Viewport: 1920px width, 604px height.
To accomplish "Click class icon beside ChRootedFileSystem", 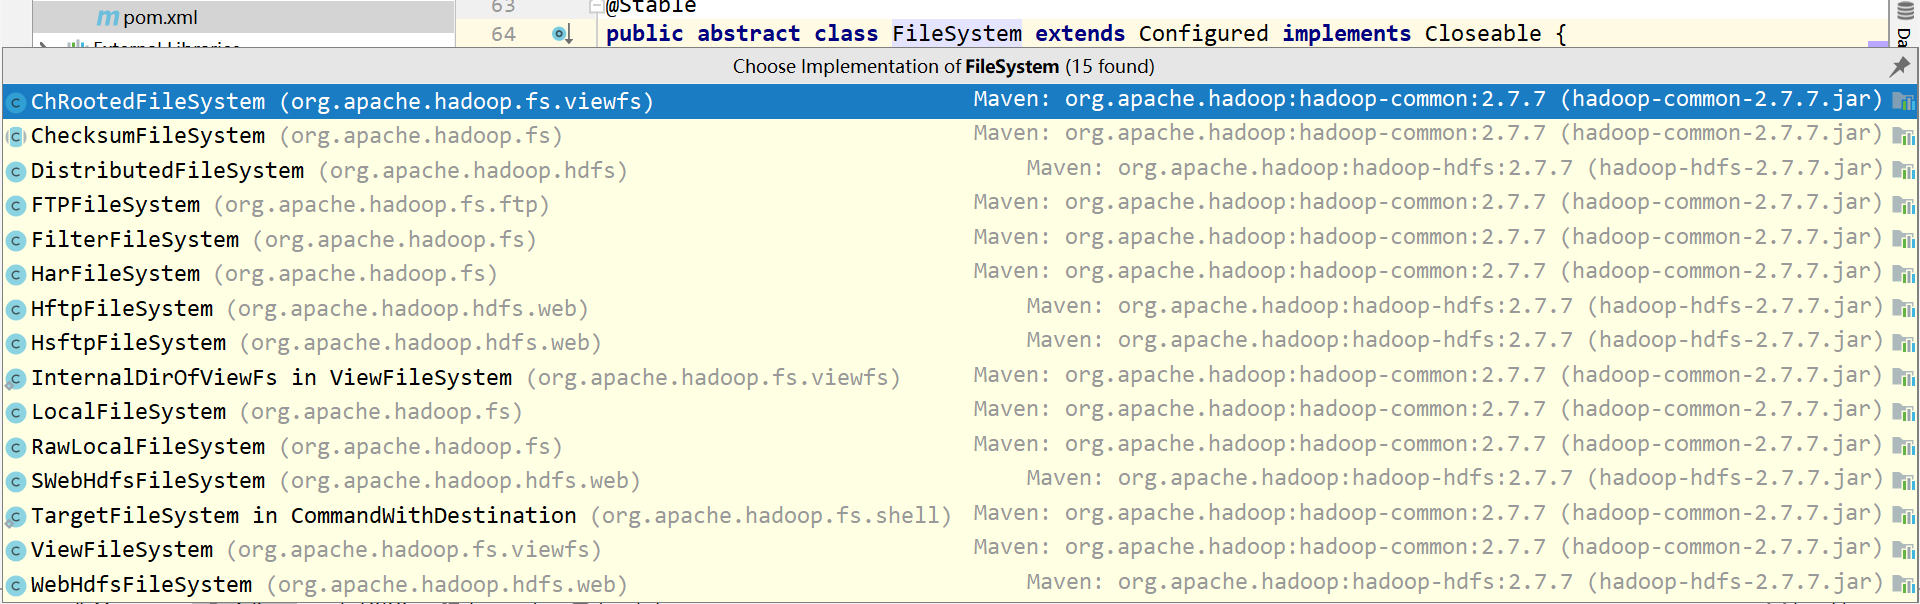I will pos(16,102).
